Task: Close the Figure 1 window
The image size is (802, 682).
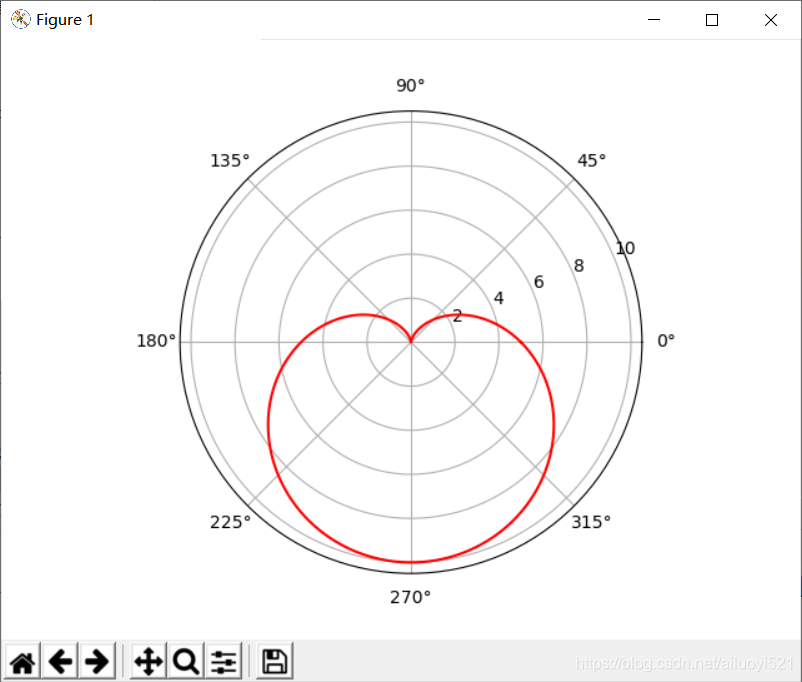Action: click(771, 19)
